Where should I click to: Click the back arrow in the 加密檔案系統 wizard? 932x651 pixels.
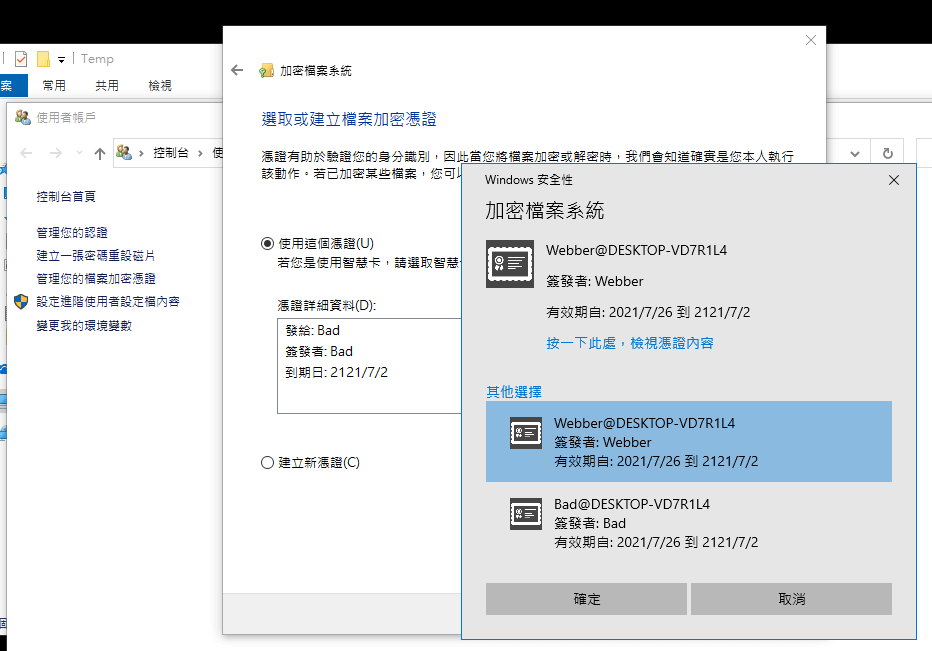coord(237,70)
